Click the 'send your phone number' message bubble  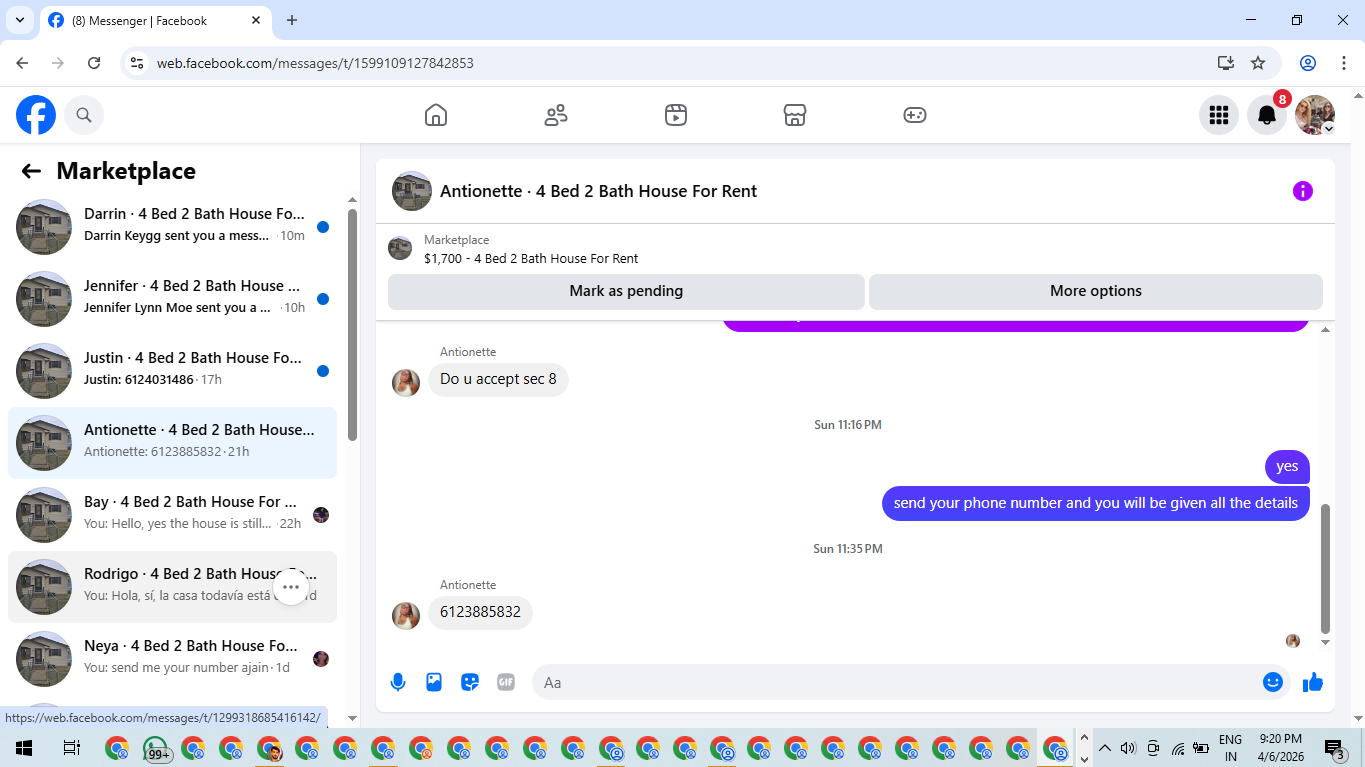(x=1096, y=503)
